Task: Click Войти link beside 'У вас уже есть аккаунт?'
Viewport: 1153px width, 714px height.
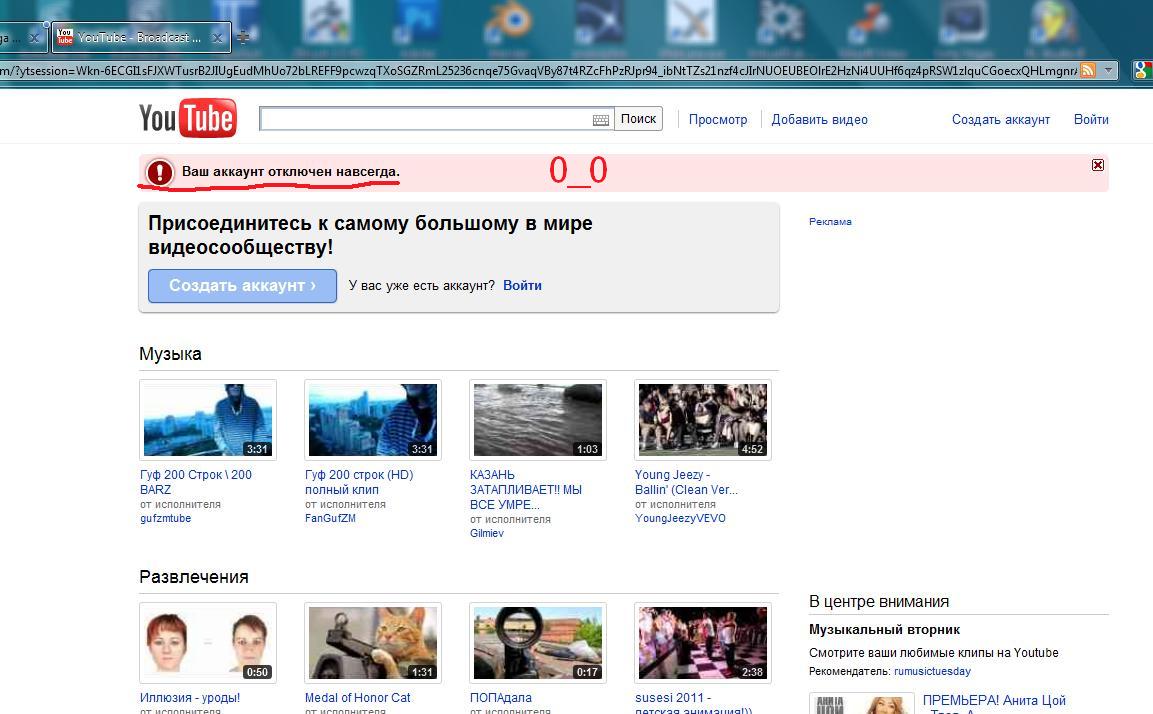Action: (522, 285)
